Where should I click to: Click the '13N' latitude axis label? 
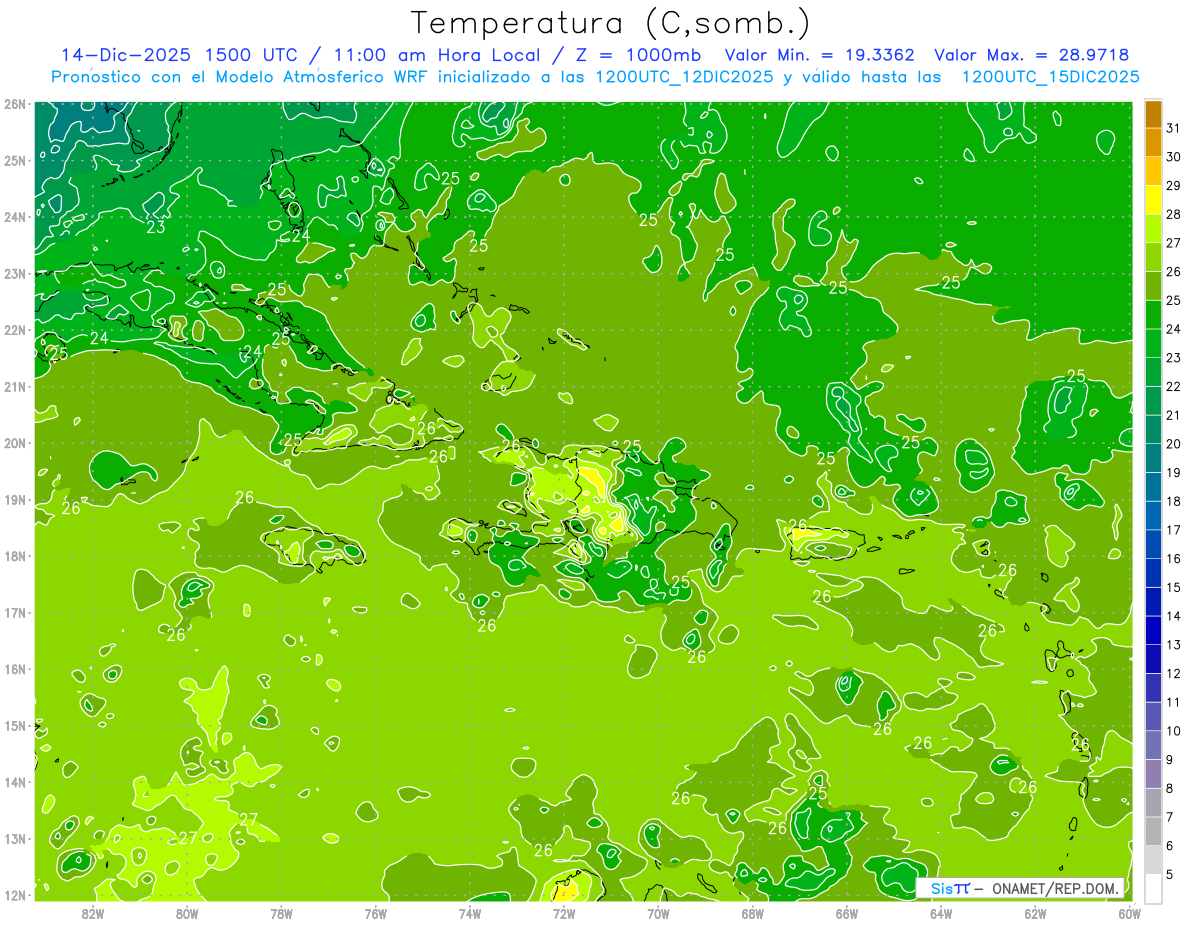coord(15,839)
